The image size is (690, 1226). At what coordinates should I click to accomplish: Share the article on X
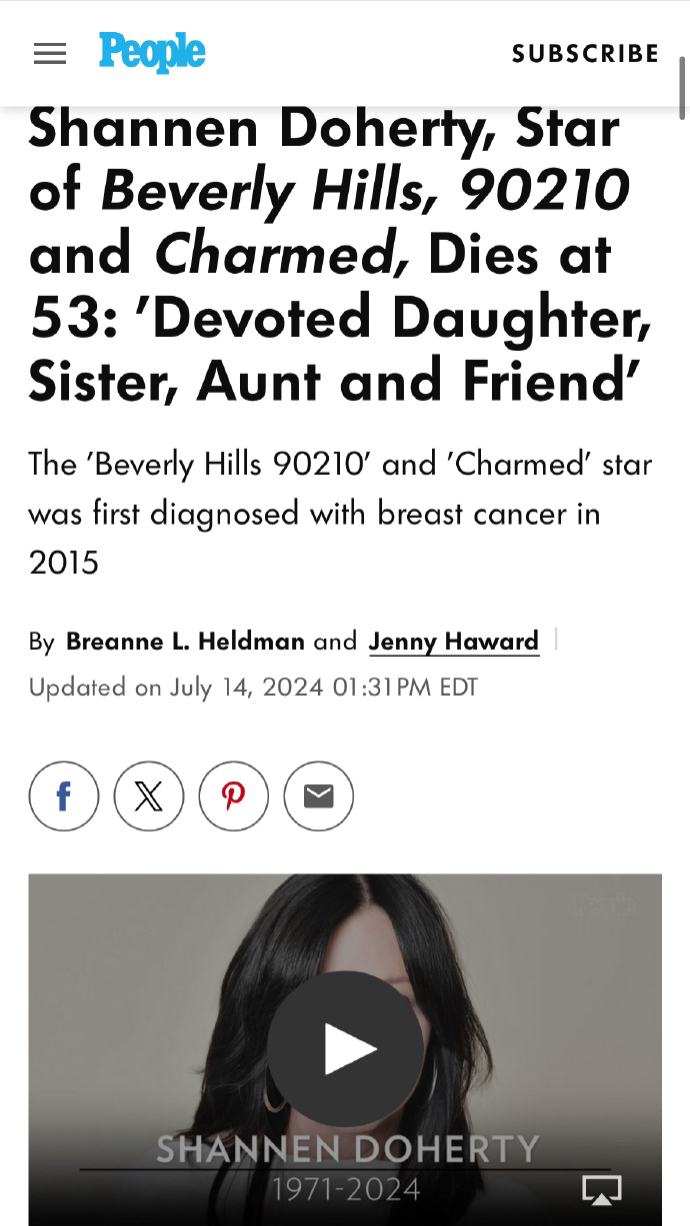point(149,796)
